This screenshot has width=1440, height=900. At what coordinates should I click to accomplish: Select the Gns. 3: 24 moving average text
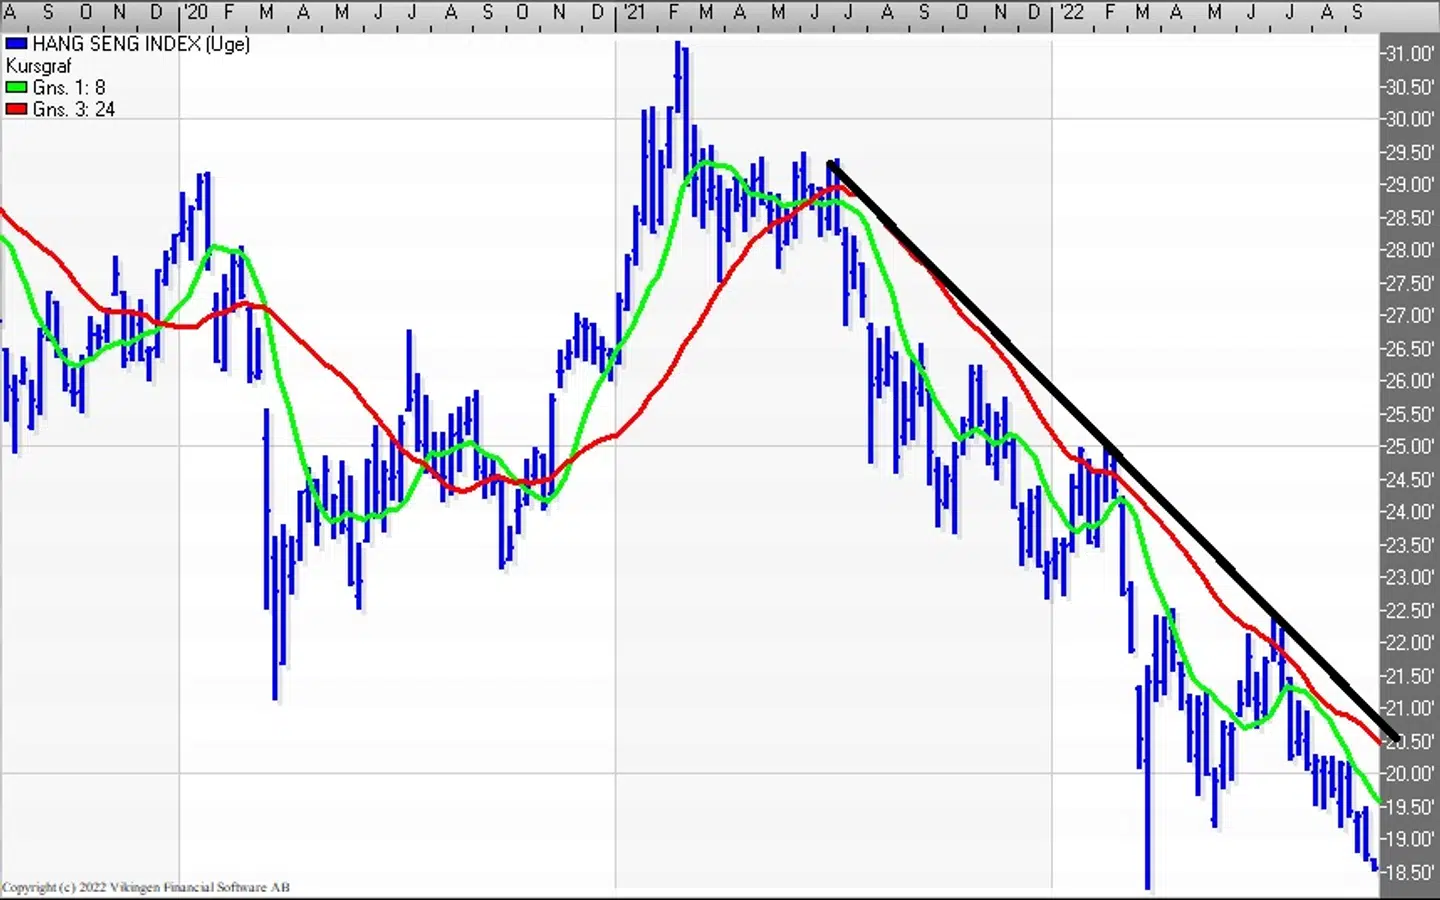point(73,109)
